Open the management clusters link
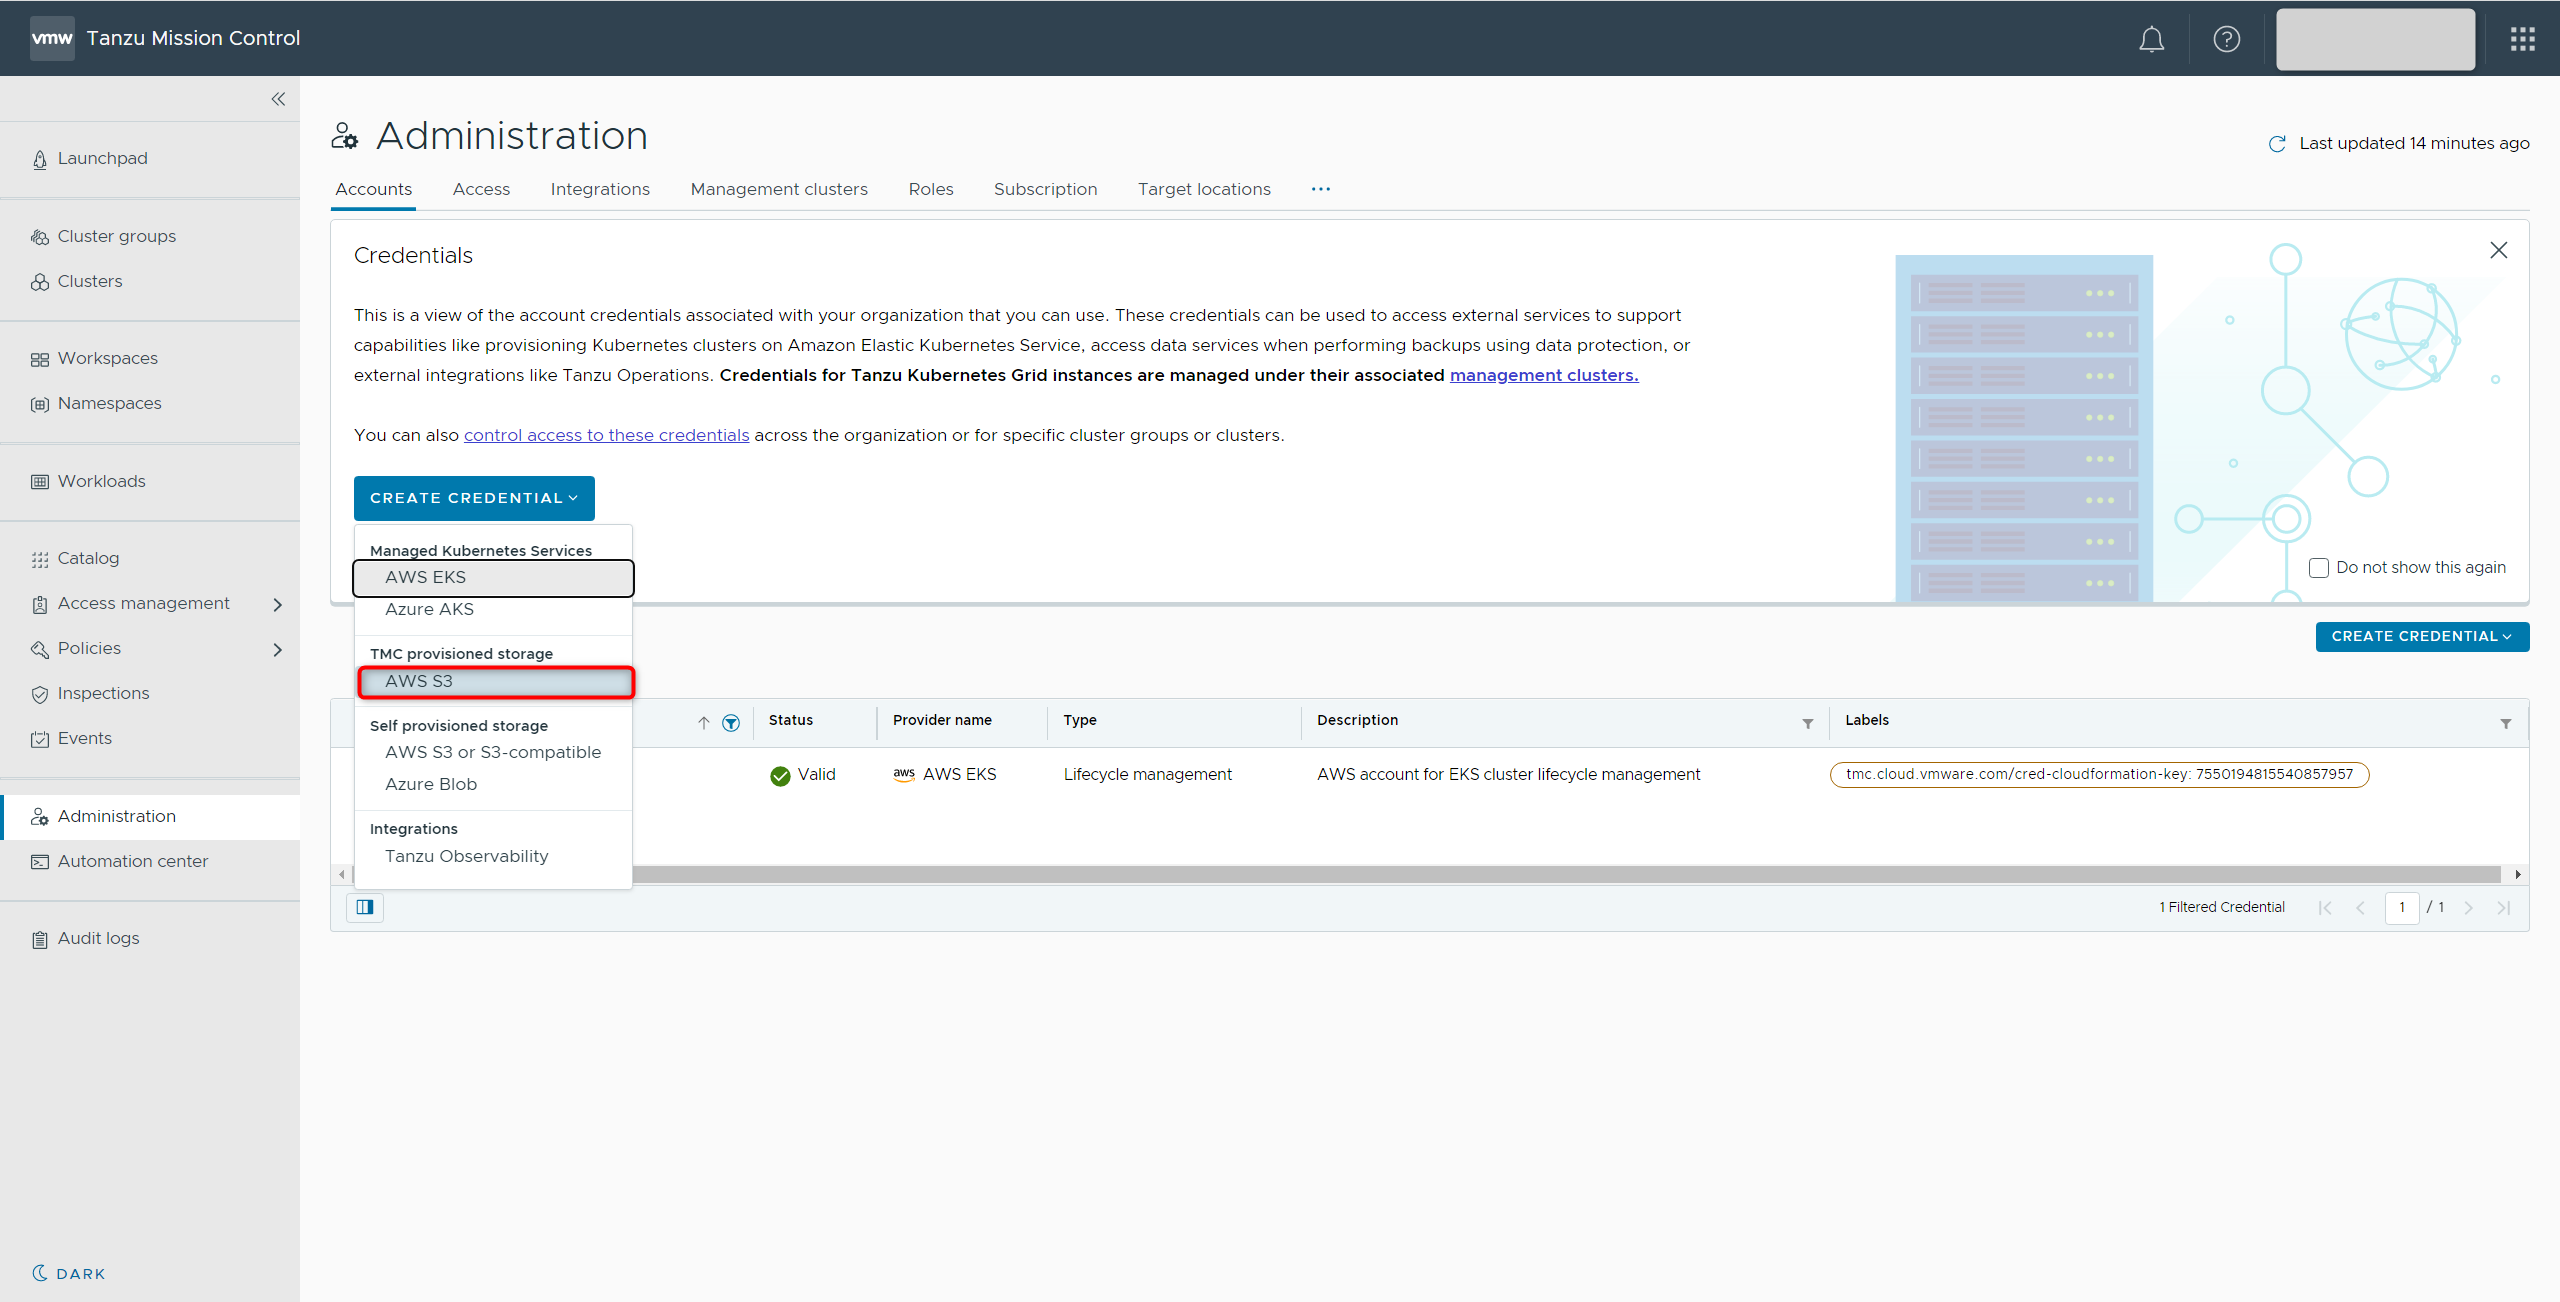The height and width of the screenshot is (1302, 2560). [x=1543, y=375]
